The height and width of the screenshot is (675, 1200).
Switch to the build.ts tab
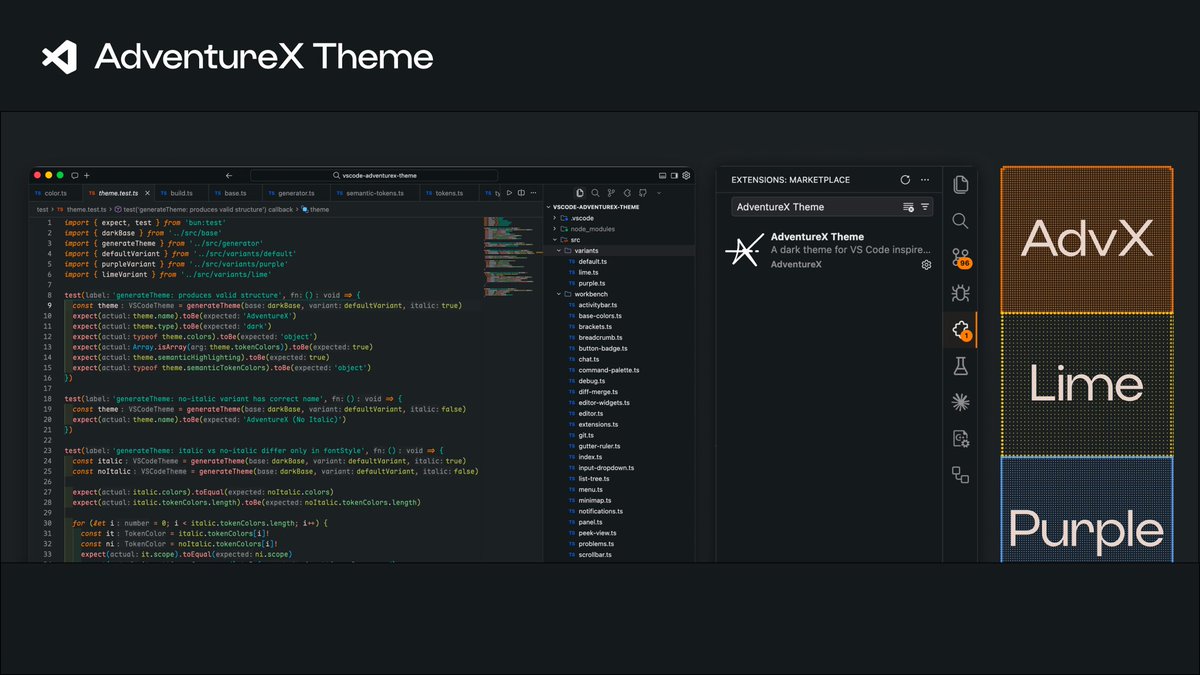click(x=181, y=193)
